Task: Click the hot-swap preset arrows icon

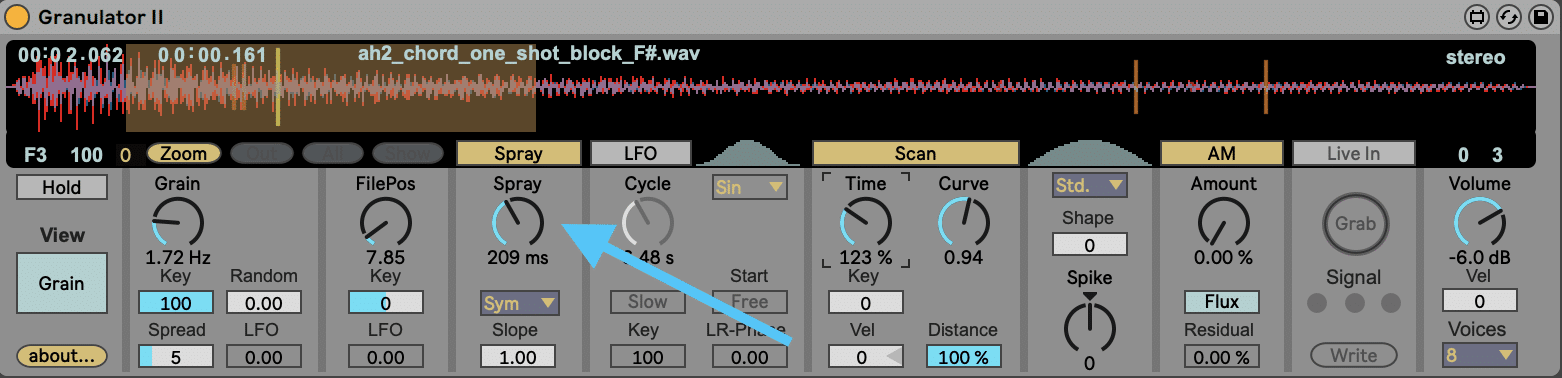Action: (1509, 17)
